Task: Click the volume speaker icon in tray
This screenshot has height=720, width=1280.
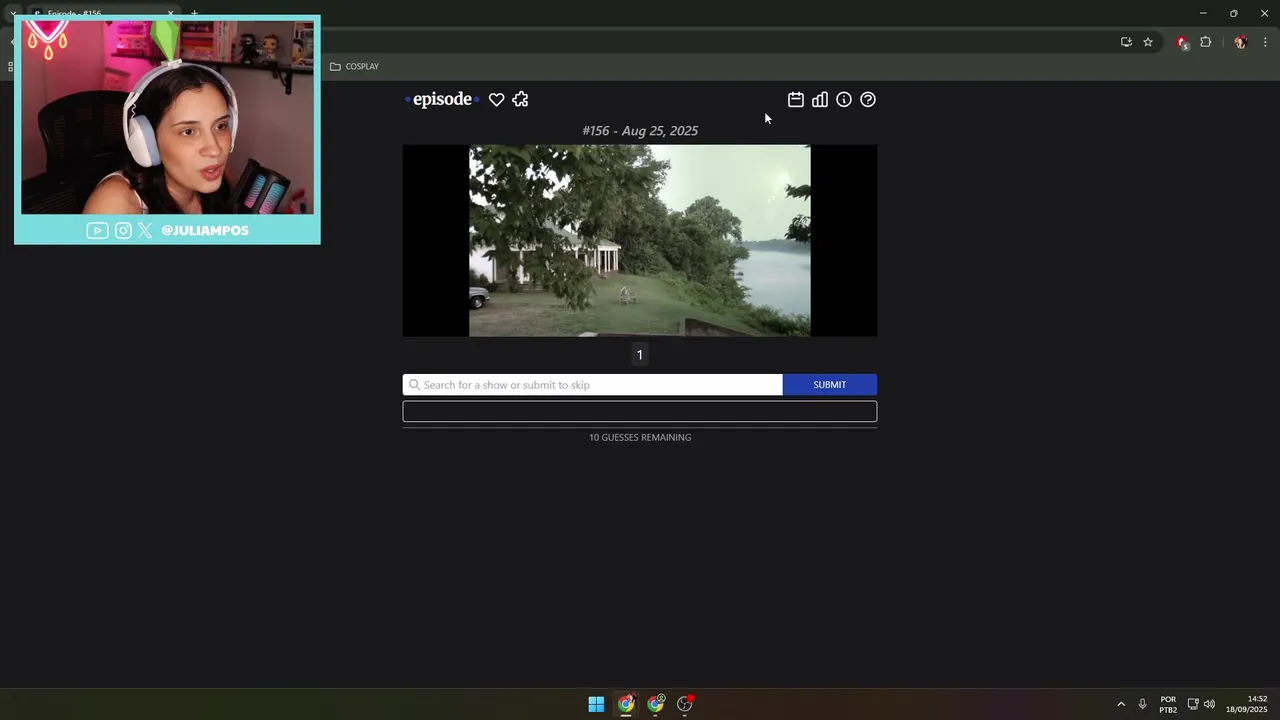Action: point(1209,704)
